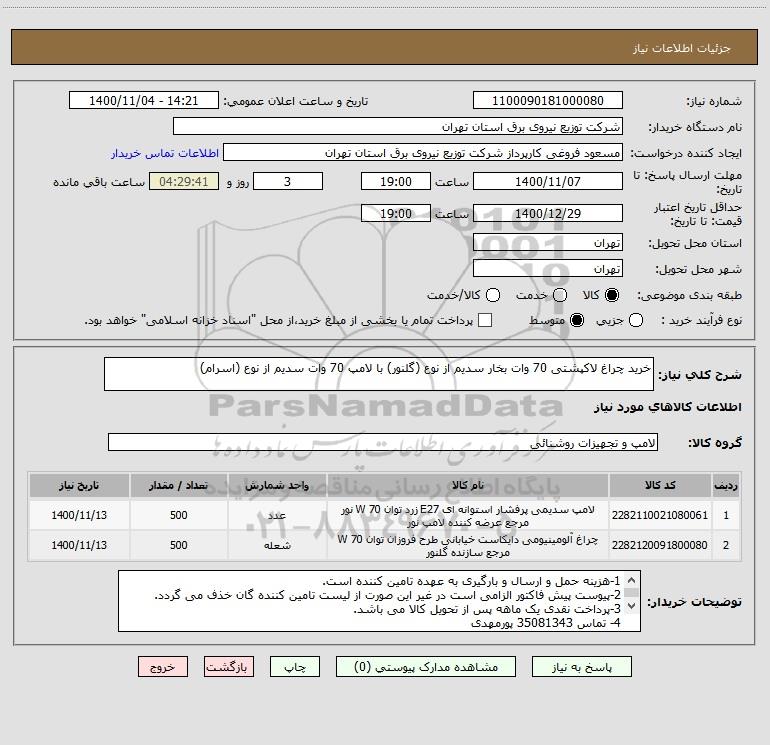Click the need date in row 2

click(x=79, y=545)
